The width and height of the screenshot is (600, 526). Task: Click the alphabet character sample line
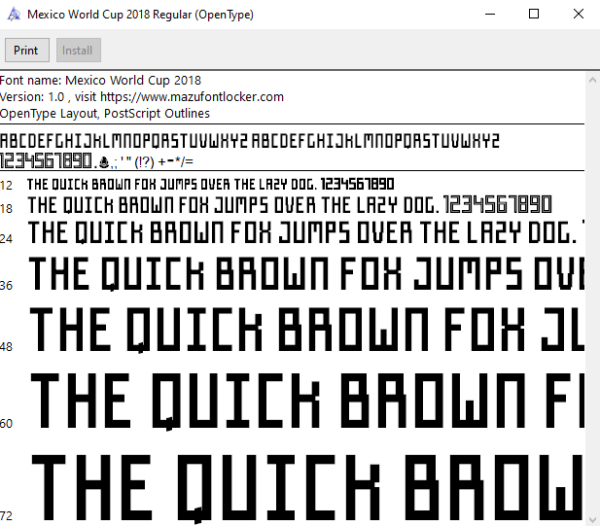249,141
